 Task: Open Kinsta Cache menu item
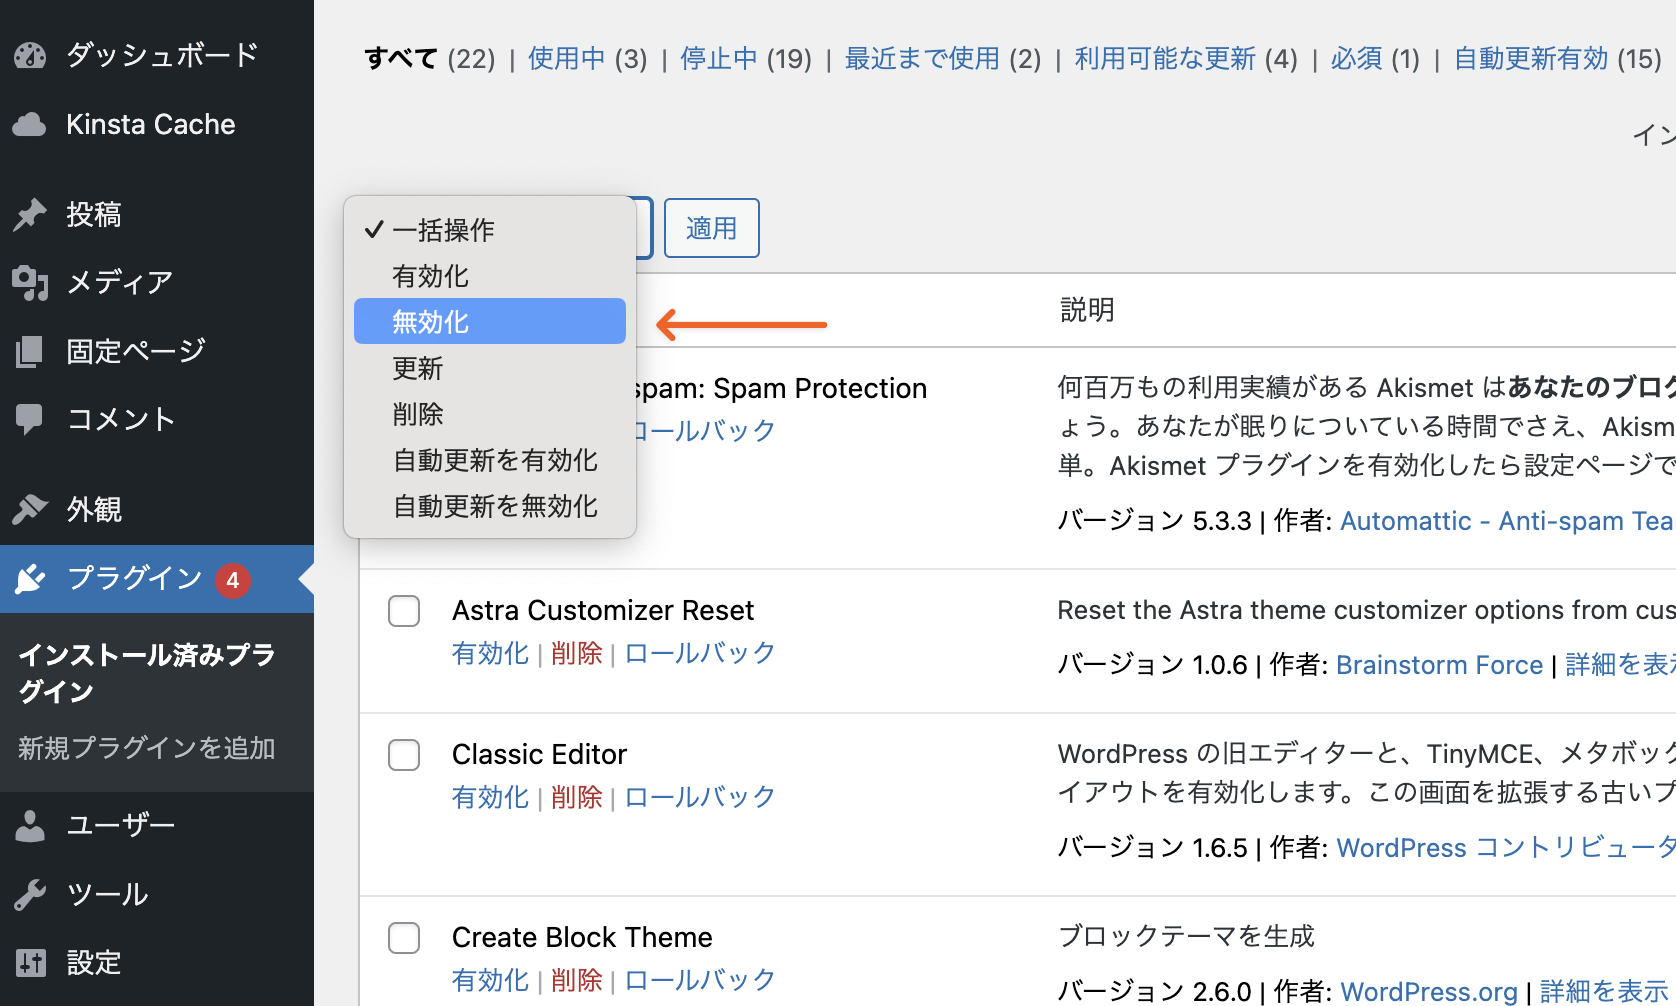tap(157, 124)
